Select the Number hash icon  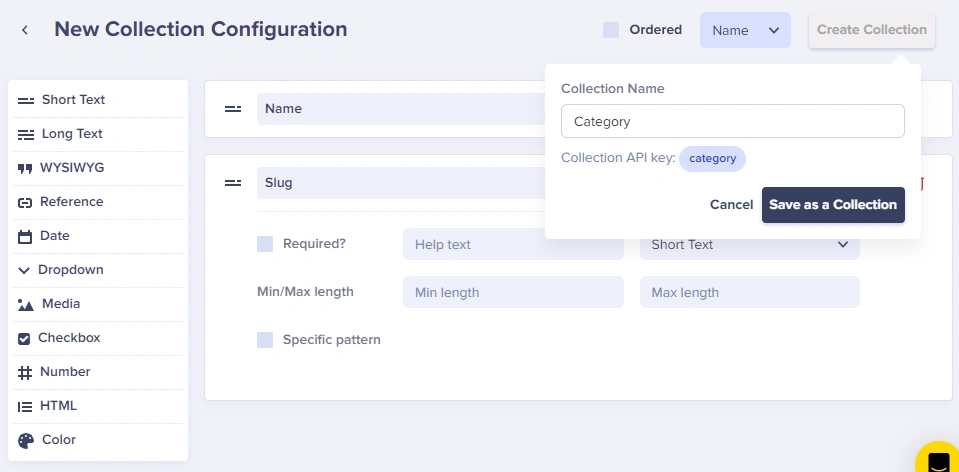point(25,373)
